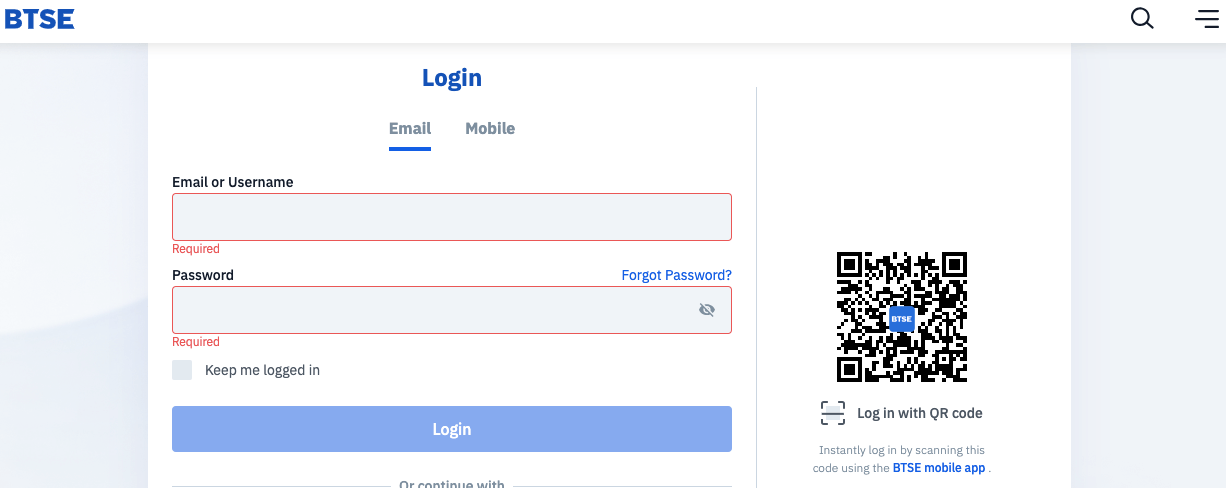Focus the Password input field
The height and width of the screenshot is (488, 1226).
tap(452, 310)
